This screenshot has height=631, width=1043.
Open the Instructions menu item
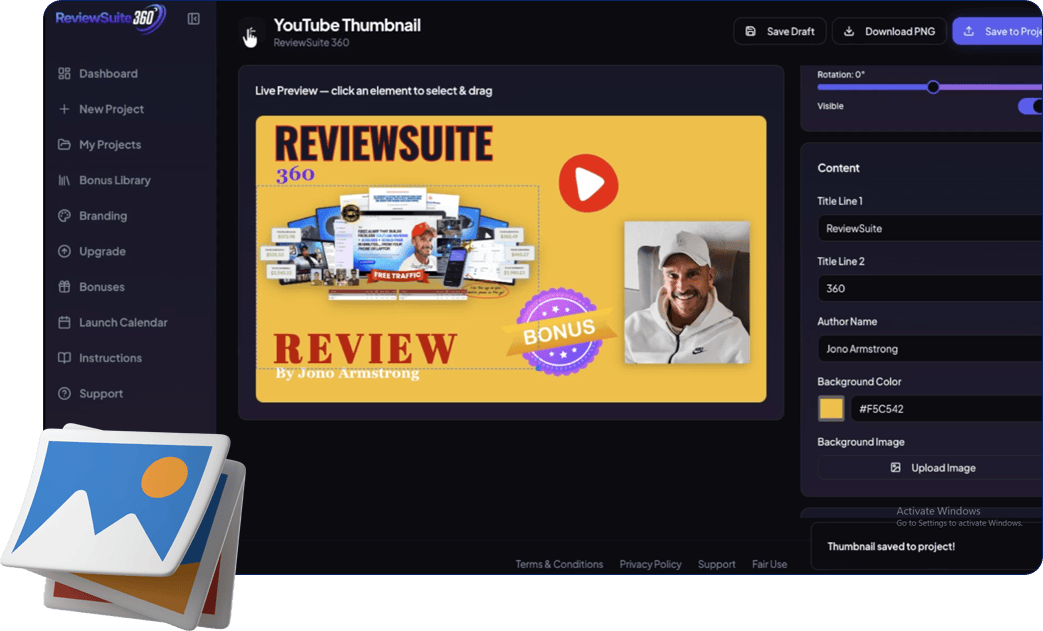pos(110,358)
